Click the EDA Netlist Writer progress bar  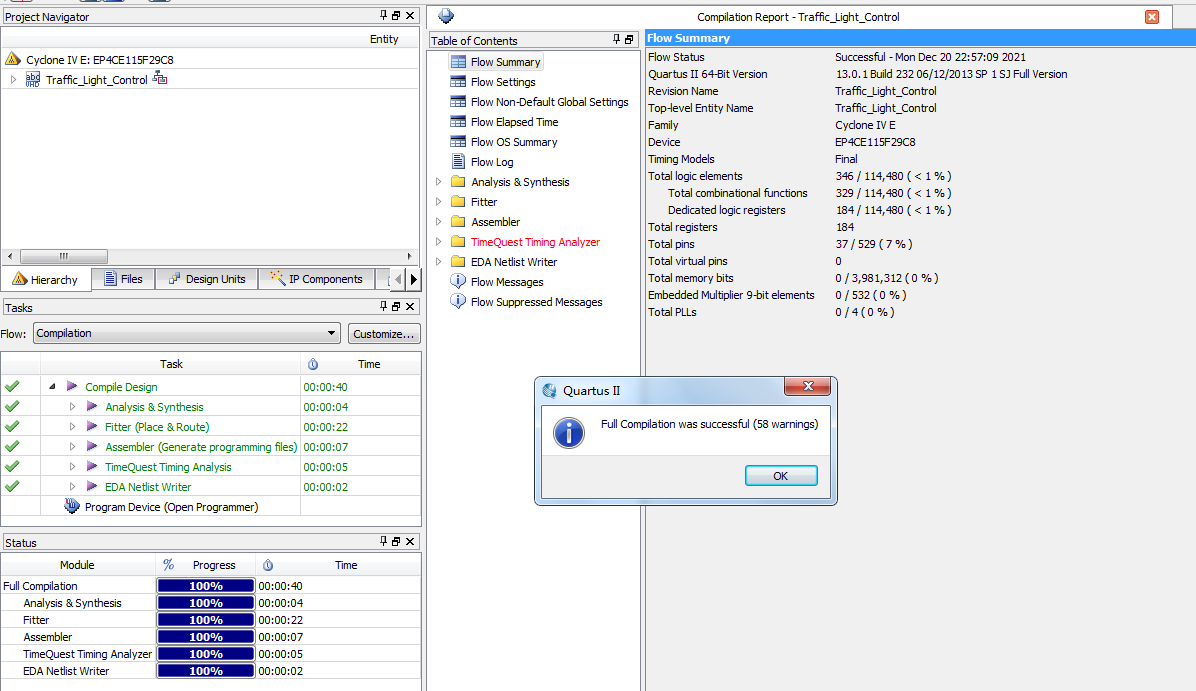pyautogui.click(x=206, y=671)
